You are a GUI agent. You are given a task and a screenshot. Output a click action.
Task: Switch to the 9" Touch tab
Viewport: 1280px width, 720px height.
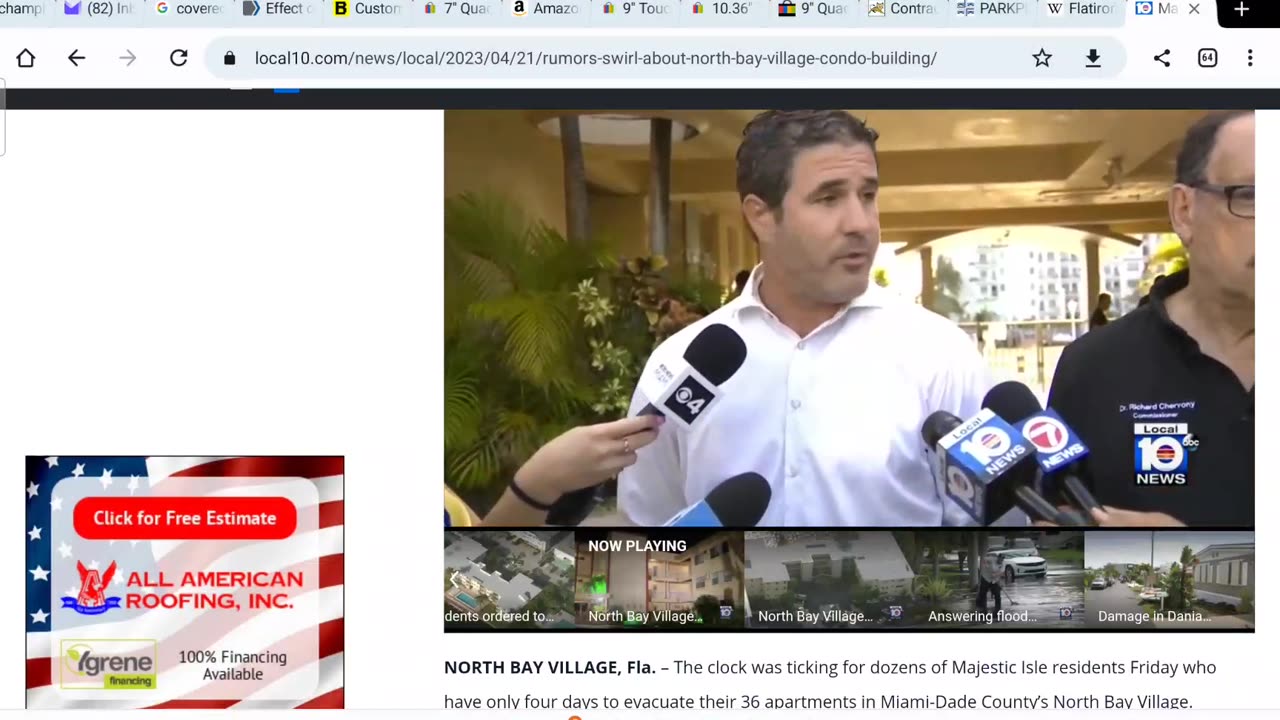(x=636, y=9)
